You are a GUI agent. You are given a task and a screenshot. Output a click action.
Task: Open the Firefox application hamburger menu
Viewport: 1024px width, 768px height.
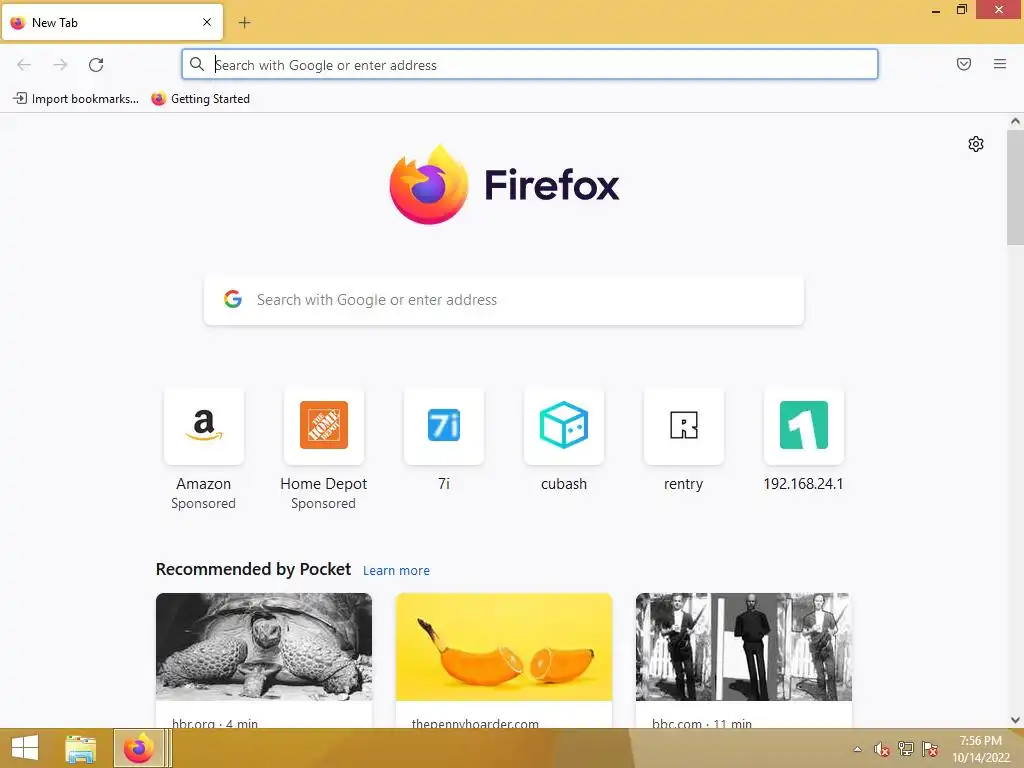click(999, 64)
